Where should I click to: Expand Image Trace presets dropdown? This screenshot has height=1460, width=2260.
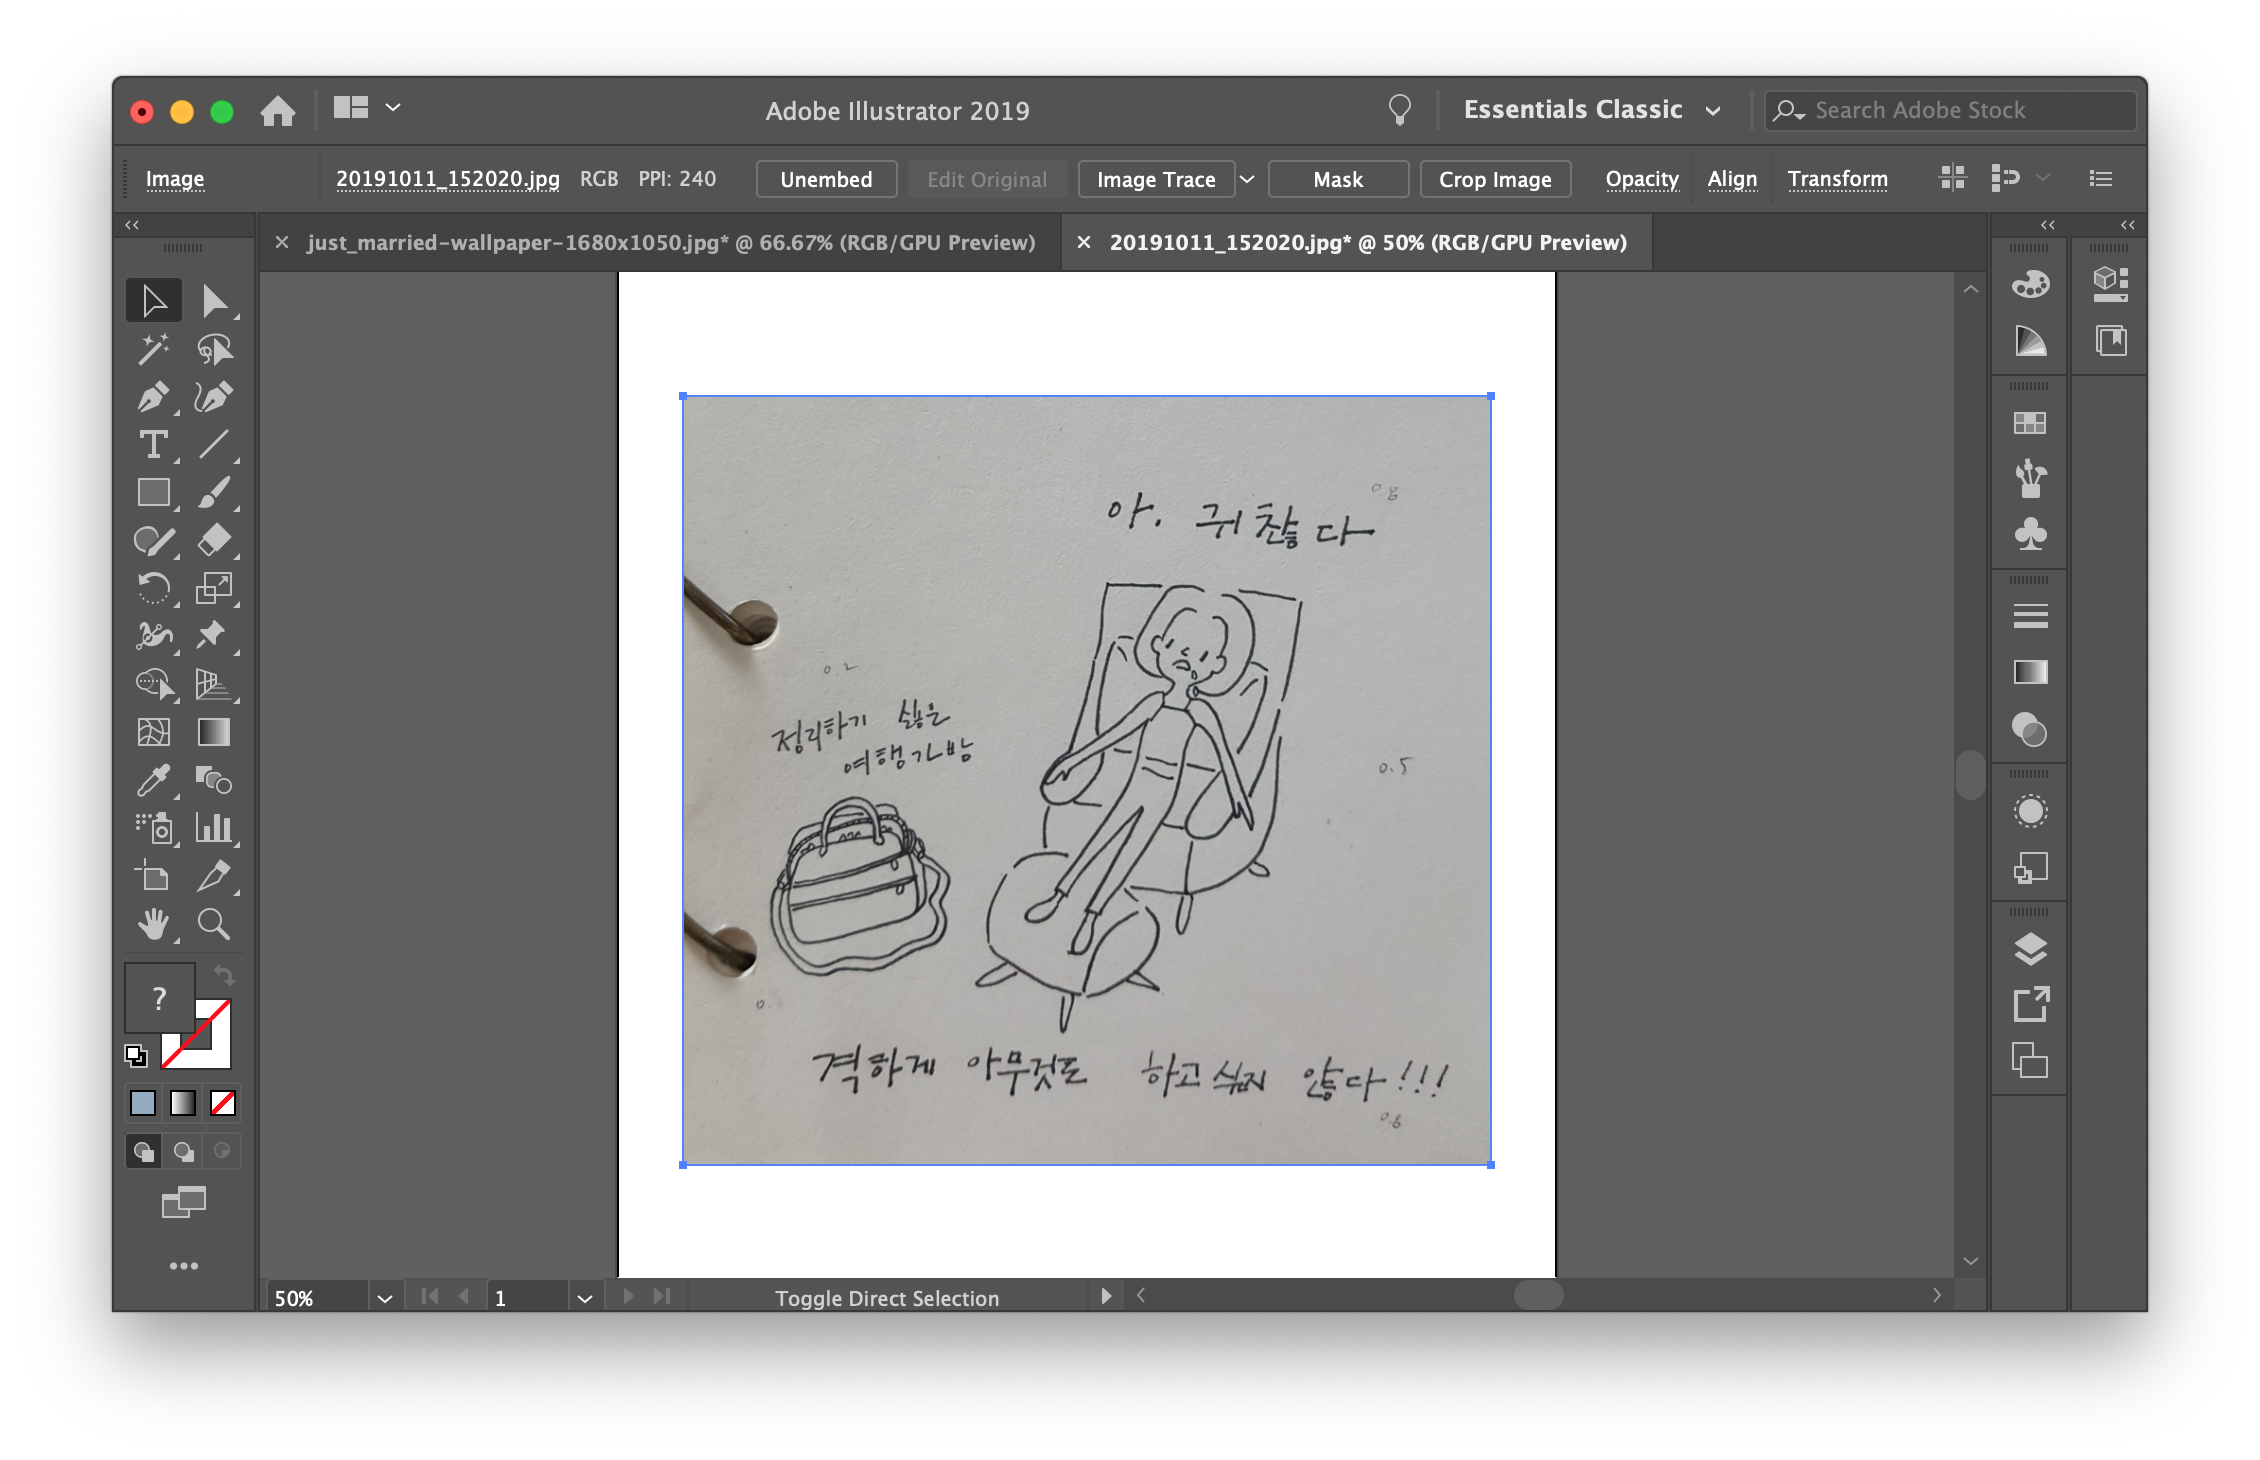pyautogui.click(x=1247, y=179)
